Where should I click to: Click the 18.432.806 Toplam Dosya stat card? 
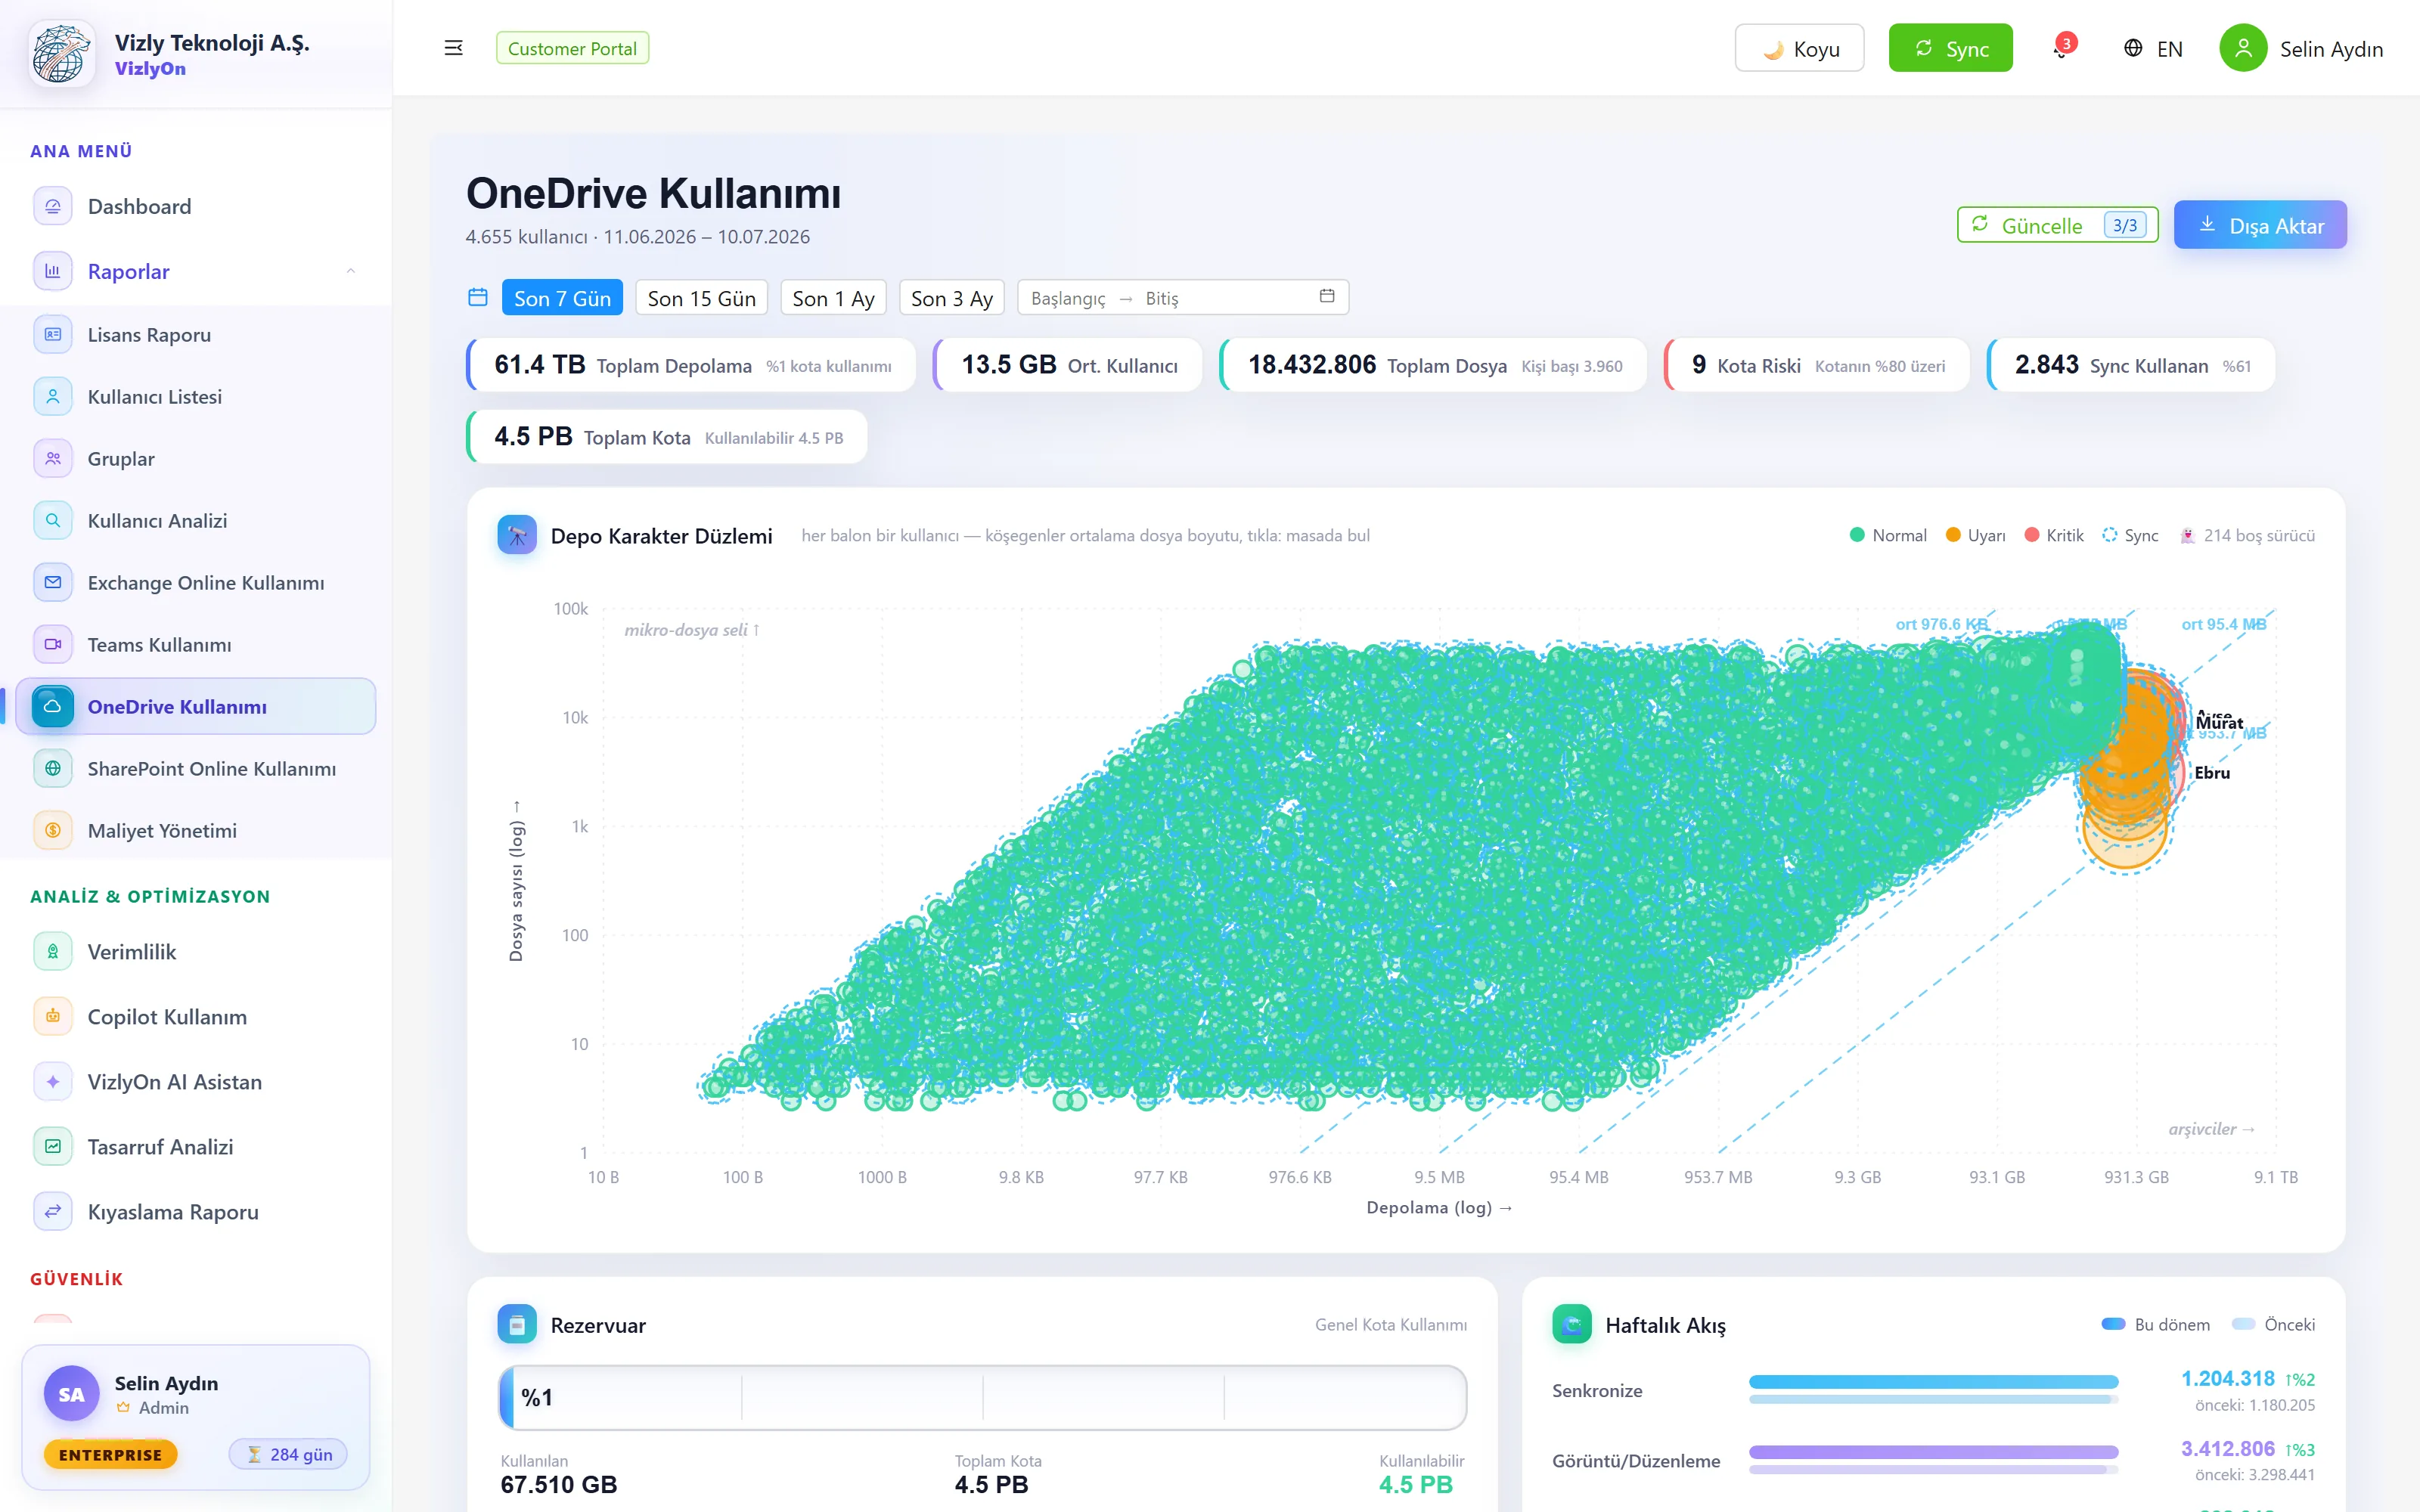(1433, 365)
